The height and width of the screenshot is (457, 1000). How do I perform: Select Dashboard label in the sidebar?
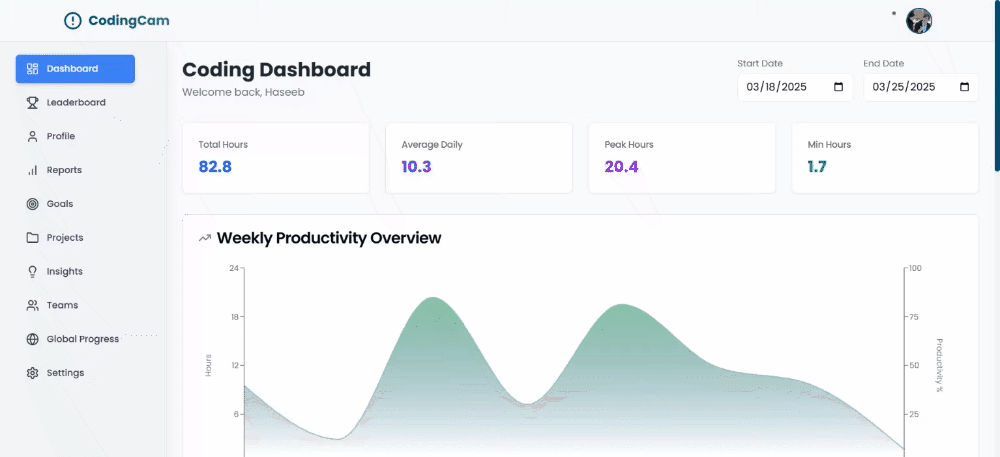(72, 69)
